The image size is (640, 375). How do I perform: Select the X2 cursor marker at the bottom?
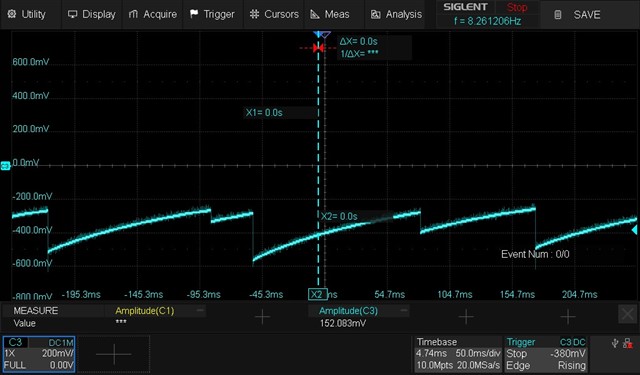pos(318,294)
